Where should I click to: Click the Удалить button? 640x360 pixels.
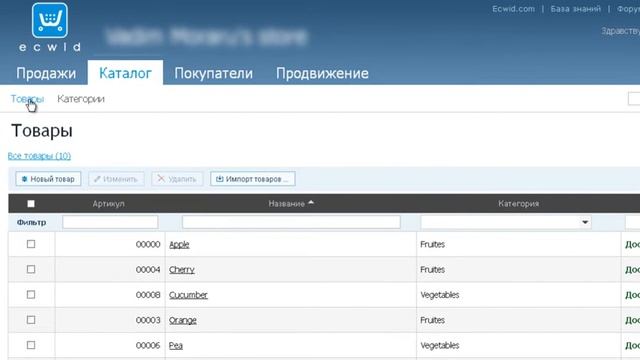[177, 179]
